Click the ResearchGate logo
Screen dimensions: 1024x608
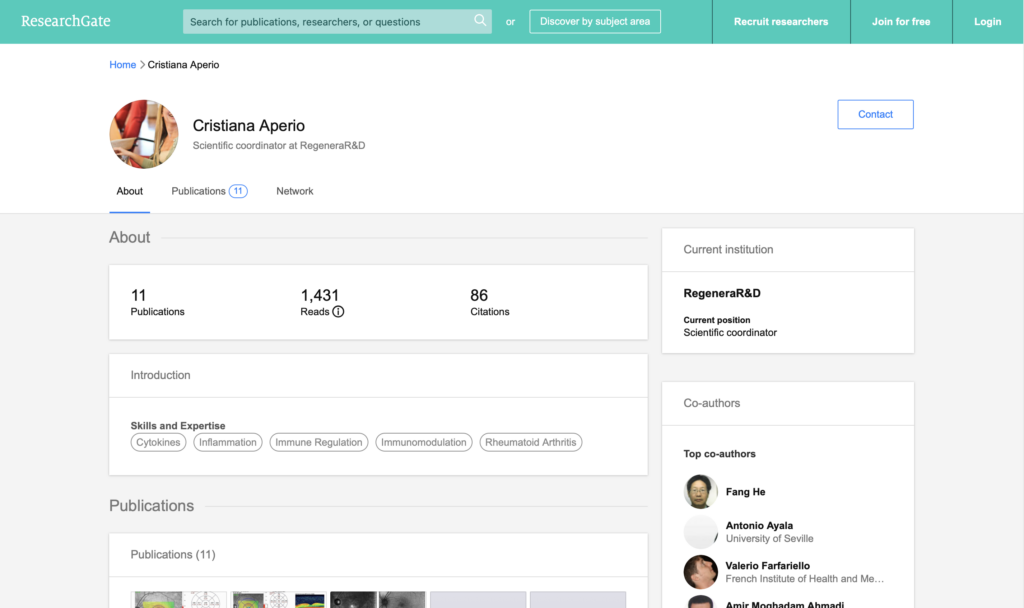click(65, 21)
